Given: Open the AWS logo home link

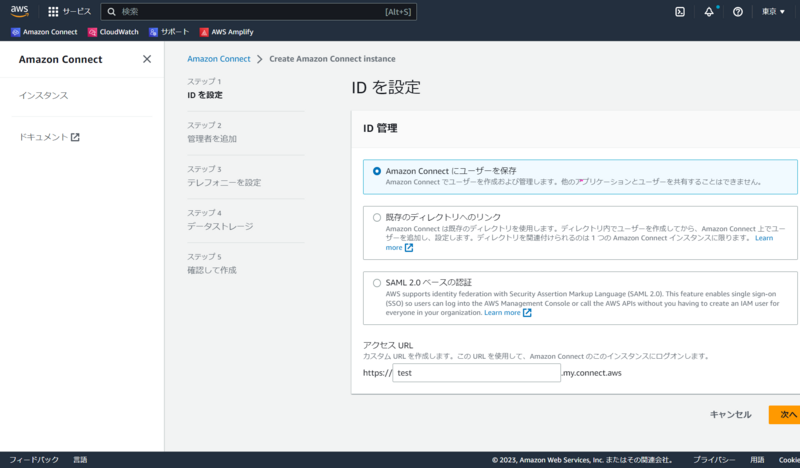Looking at the screenshot, I should (19, 11).
